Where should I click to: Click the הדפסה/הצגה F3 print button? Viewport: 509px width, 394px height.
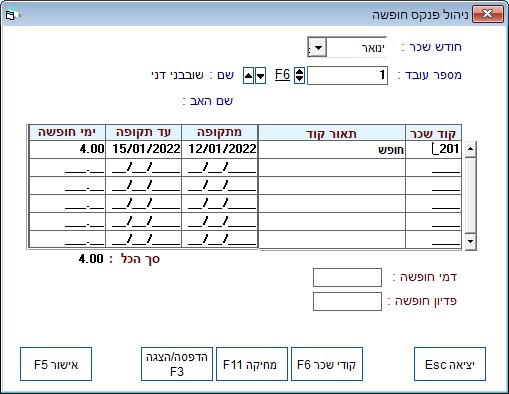pos(177,364)
